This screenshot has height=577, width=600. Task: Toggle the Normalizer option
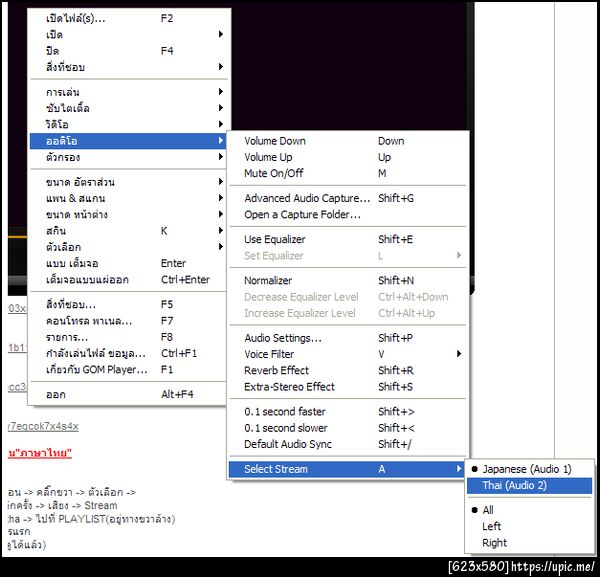347,280
